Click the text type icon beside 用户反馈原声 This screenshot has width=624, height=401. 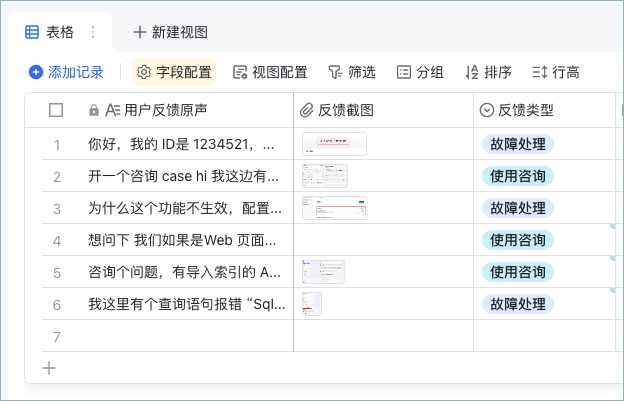point(112,110)
